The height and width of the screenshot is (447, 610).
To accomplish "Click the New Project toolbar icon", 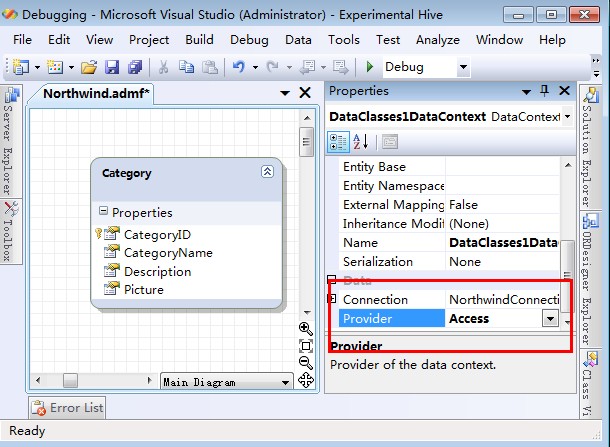I will (x=21, y=67).
